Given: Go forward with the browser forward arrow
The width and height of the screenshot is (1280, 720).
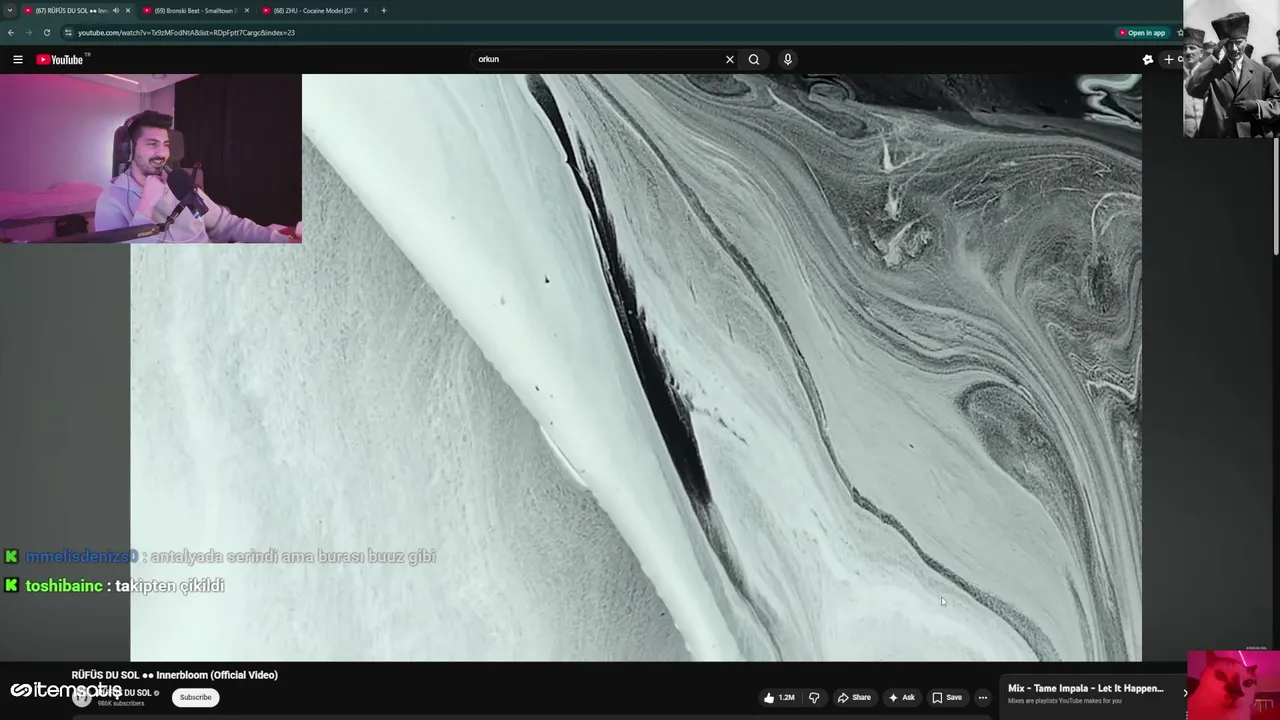Looking at the screenshot, I should 28,32.
